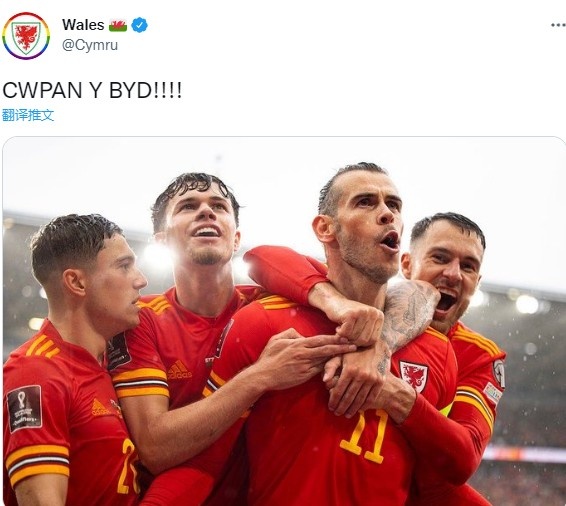
Task: Open the Wales display name link
Action: [x=83, y=25]
